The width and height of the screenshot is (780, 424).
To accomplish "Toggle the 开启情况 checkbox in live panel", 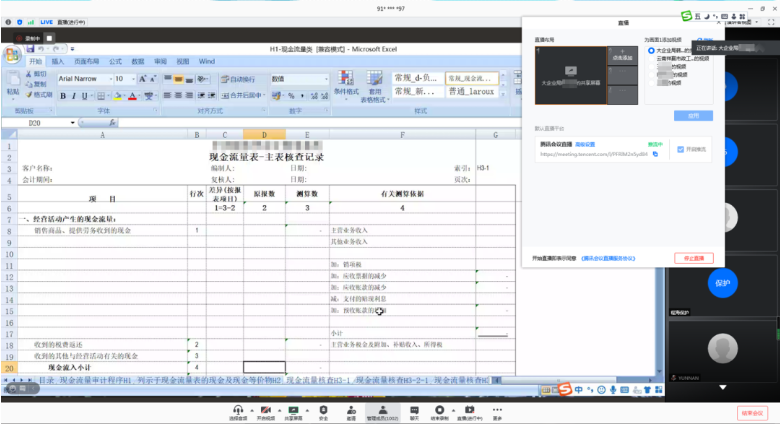I will 681,150.
